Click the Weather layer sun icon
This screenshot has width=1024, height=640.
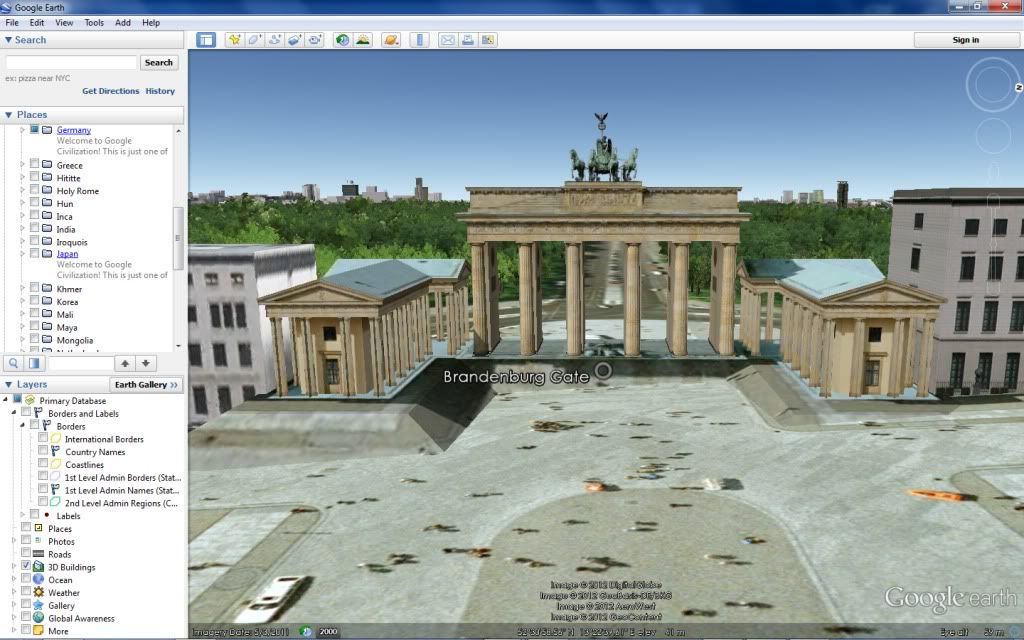click(x=39, y=592)
